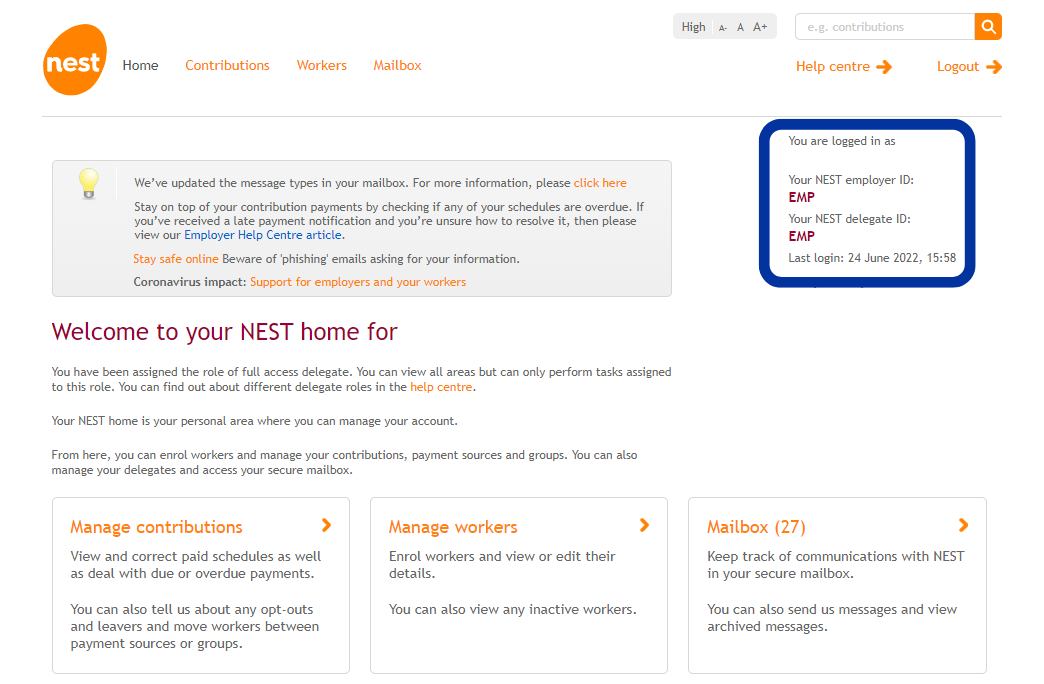The width and height of the screenshot is (1044, 684).
Task: Click the Manage workers chevron arrow
Action: click(x=645, y=525)
